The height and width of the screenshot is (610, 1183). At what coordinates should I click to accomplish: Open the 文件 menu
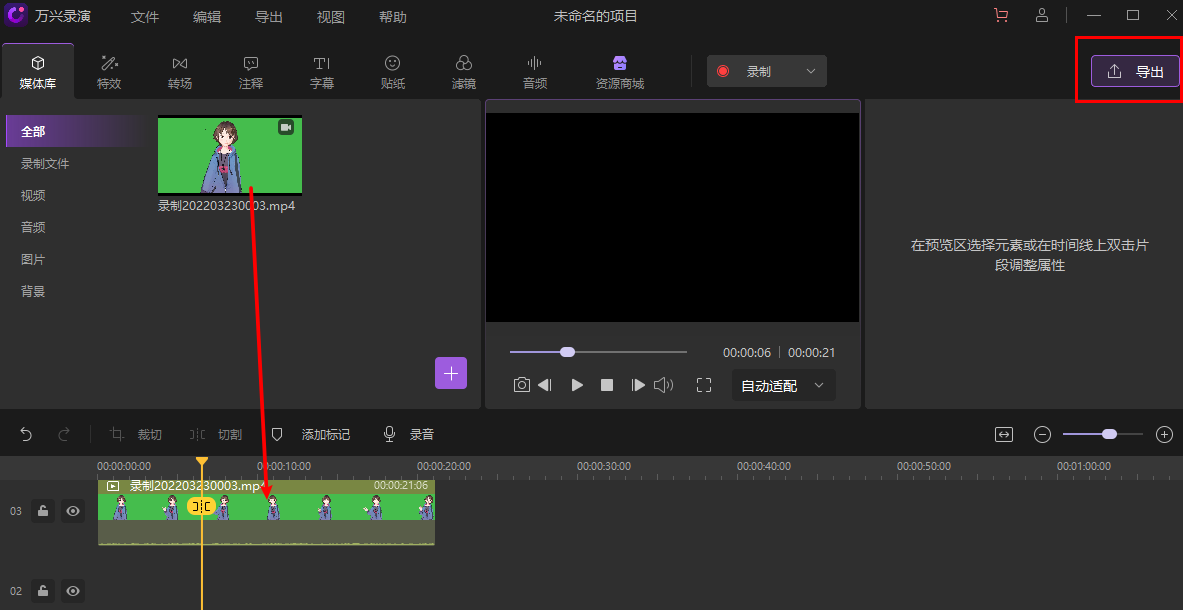(145, 17)
